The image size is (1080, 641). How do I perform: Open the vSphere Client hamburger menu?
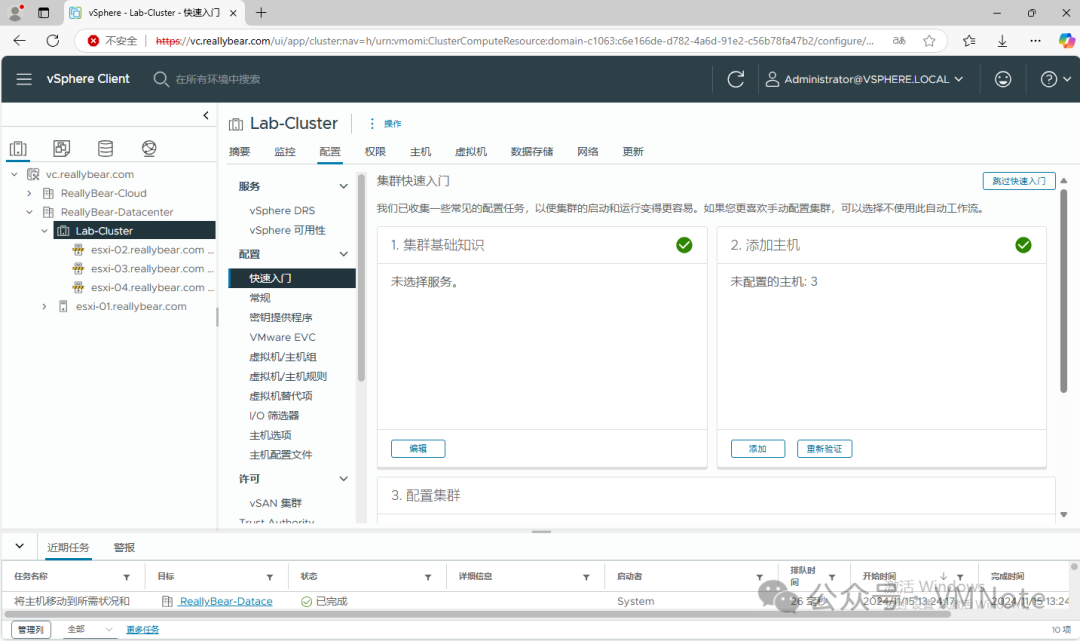click(24, 79)
